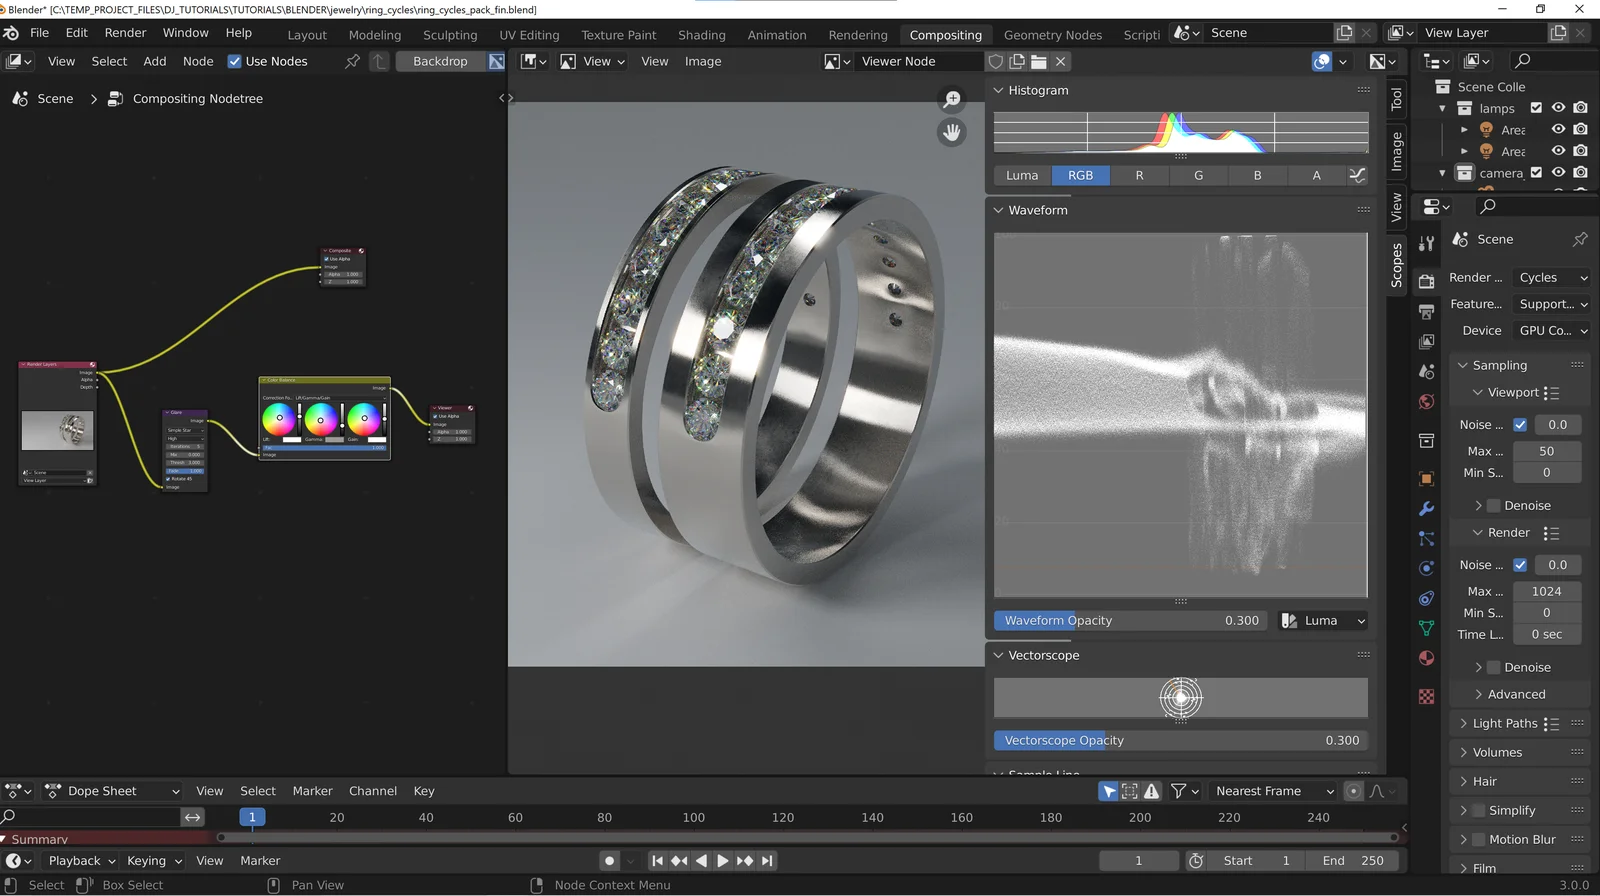Unlink Viewer Node image with X icon
Screen dimensions: 1600x896
[x=1061, y=61]
